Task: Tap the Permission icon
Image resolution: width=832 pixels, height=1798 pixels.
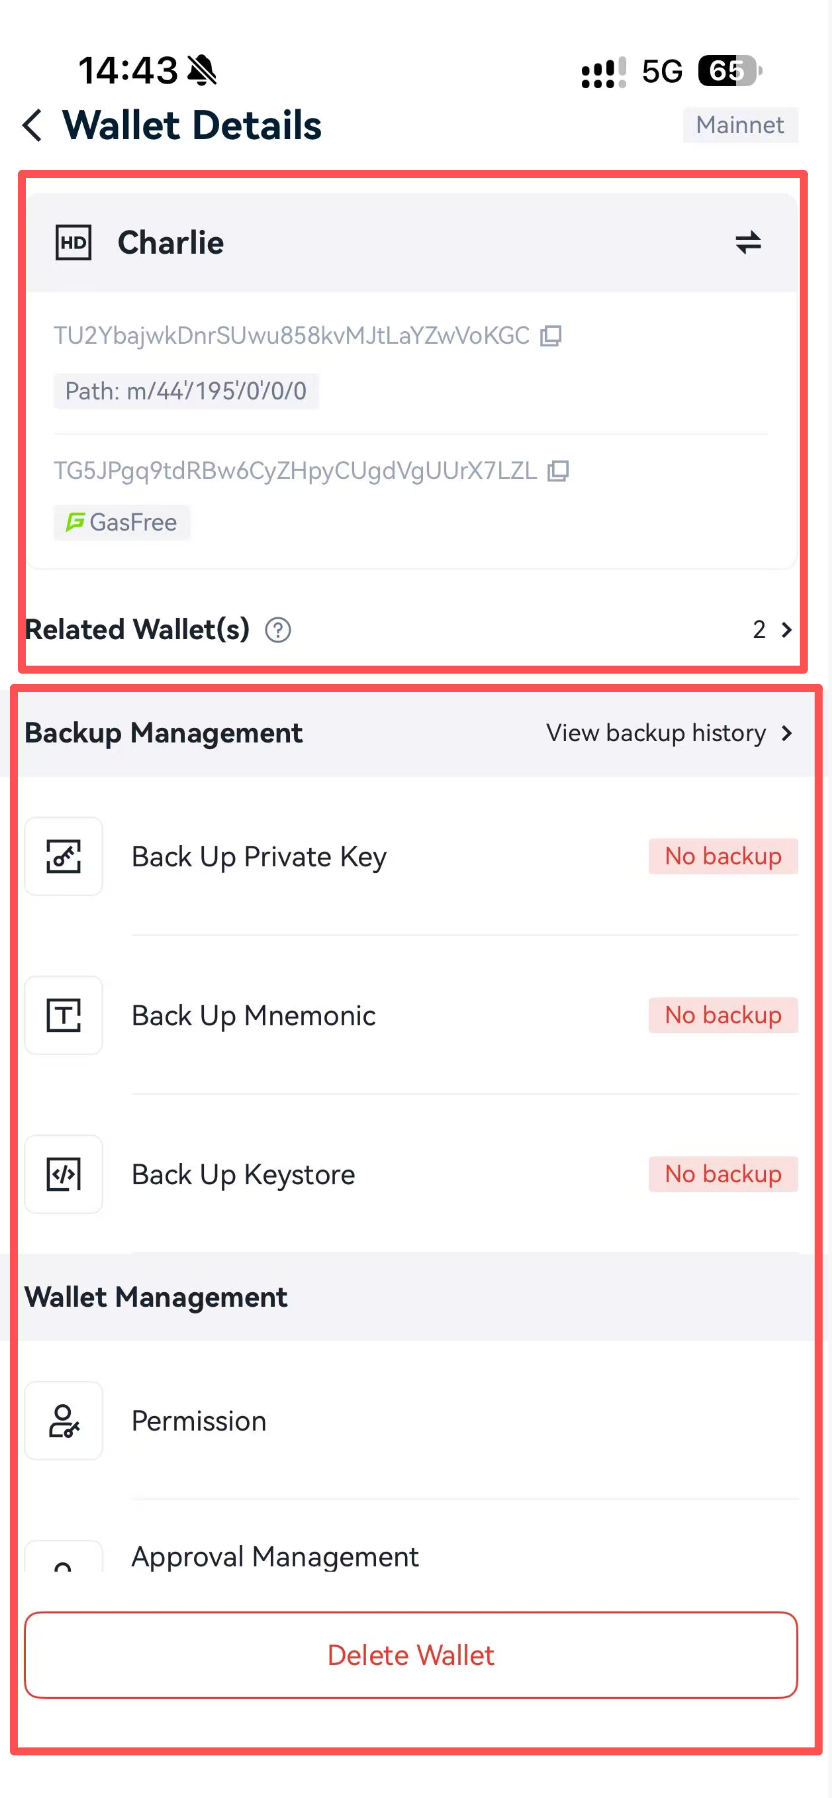Action: 64,1421
